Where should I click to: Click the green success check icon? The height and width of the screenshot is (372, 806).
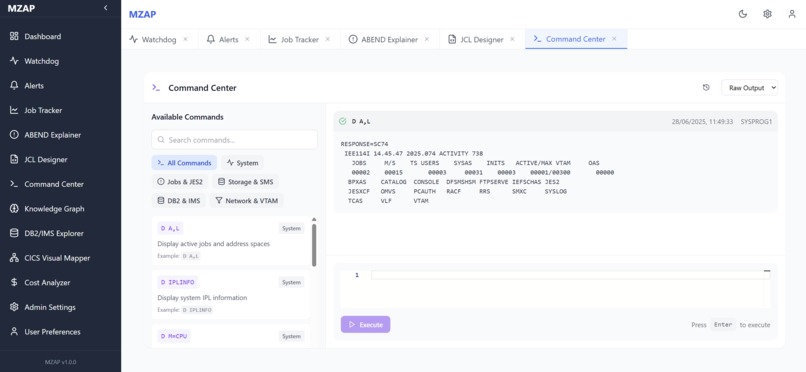click(x=343, y=122)
